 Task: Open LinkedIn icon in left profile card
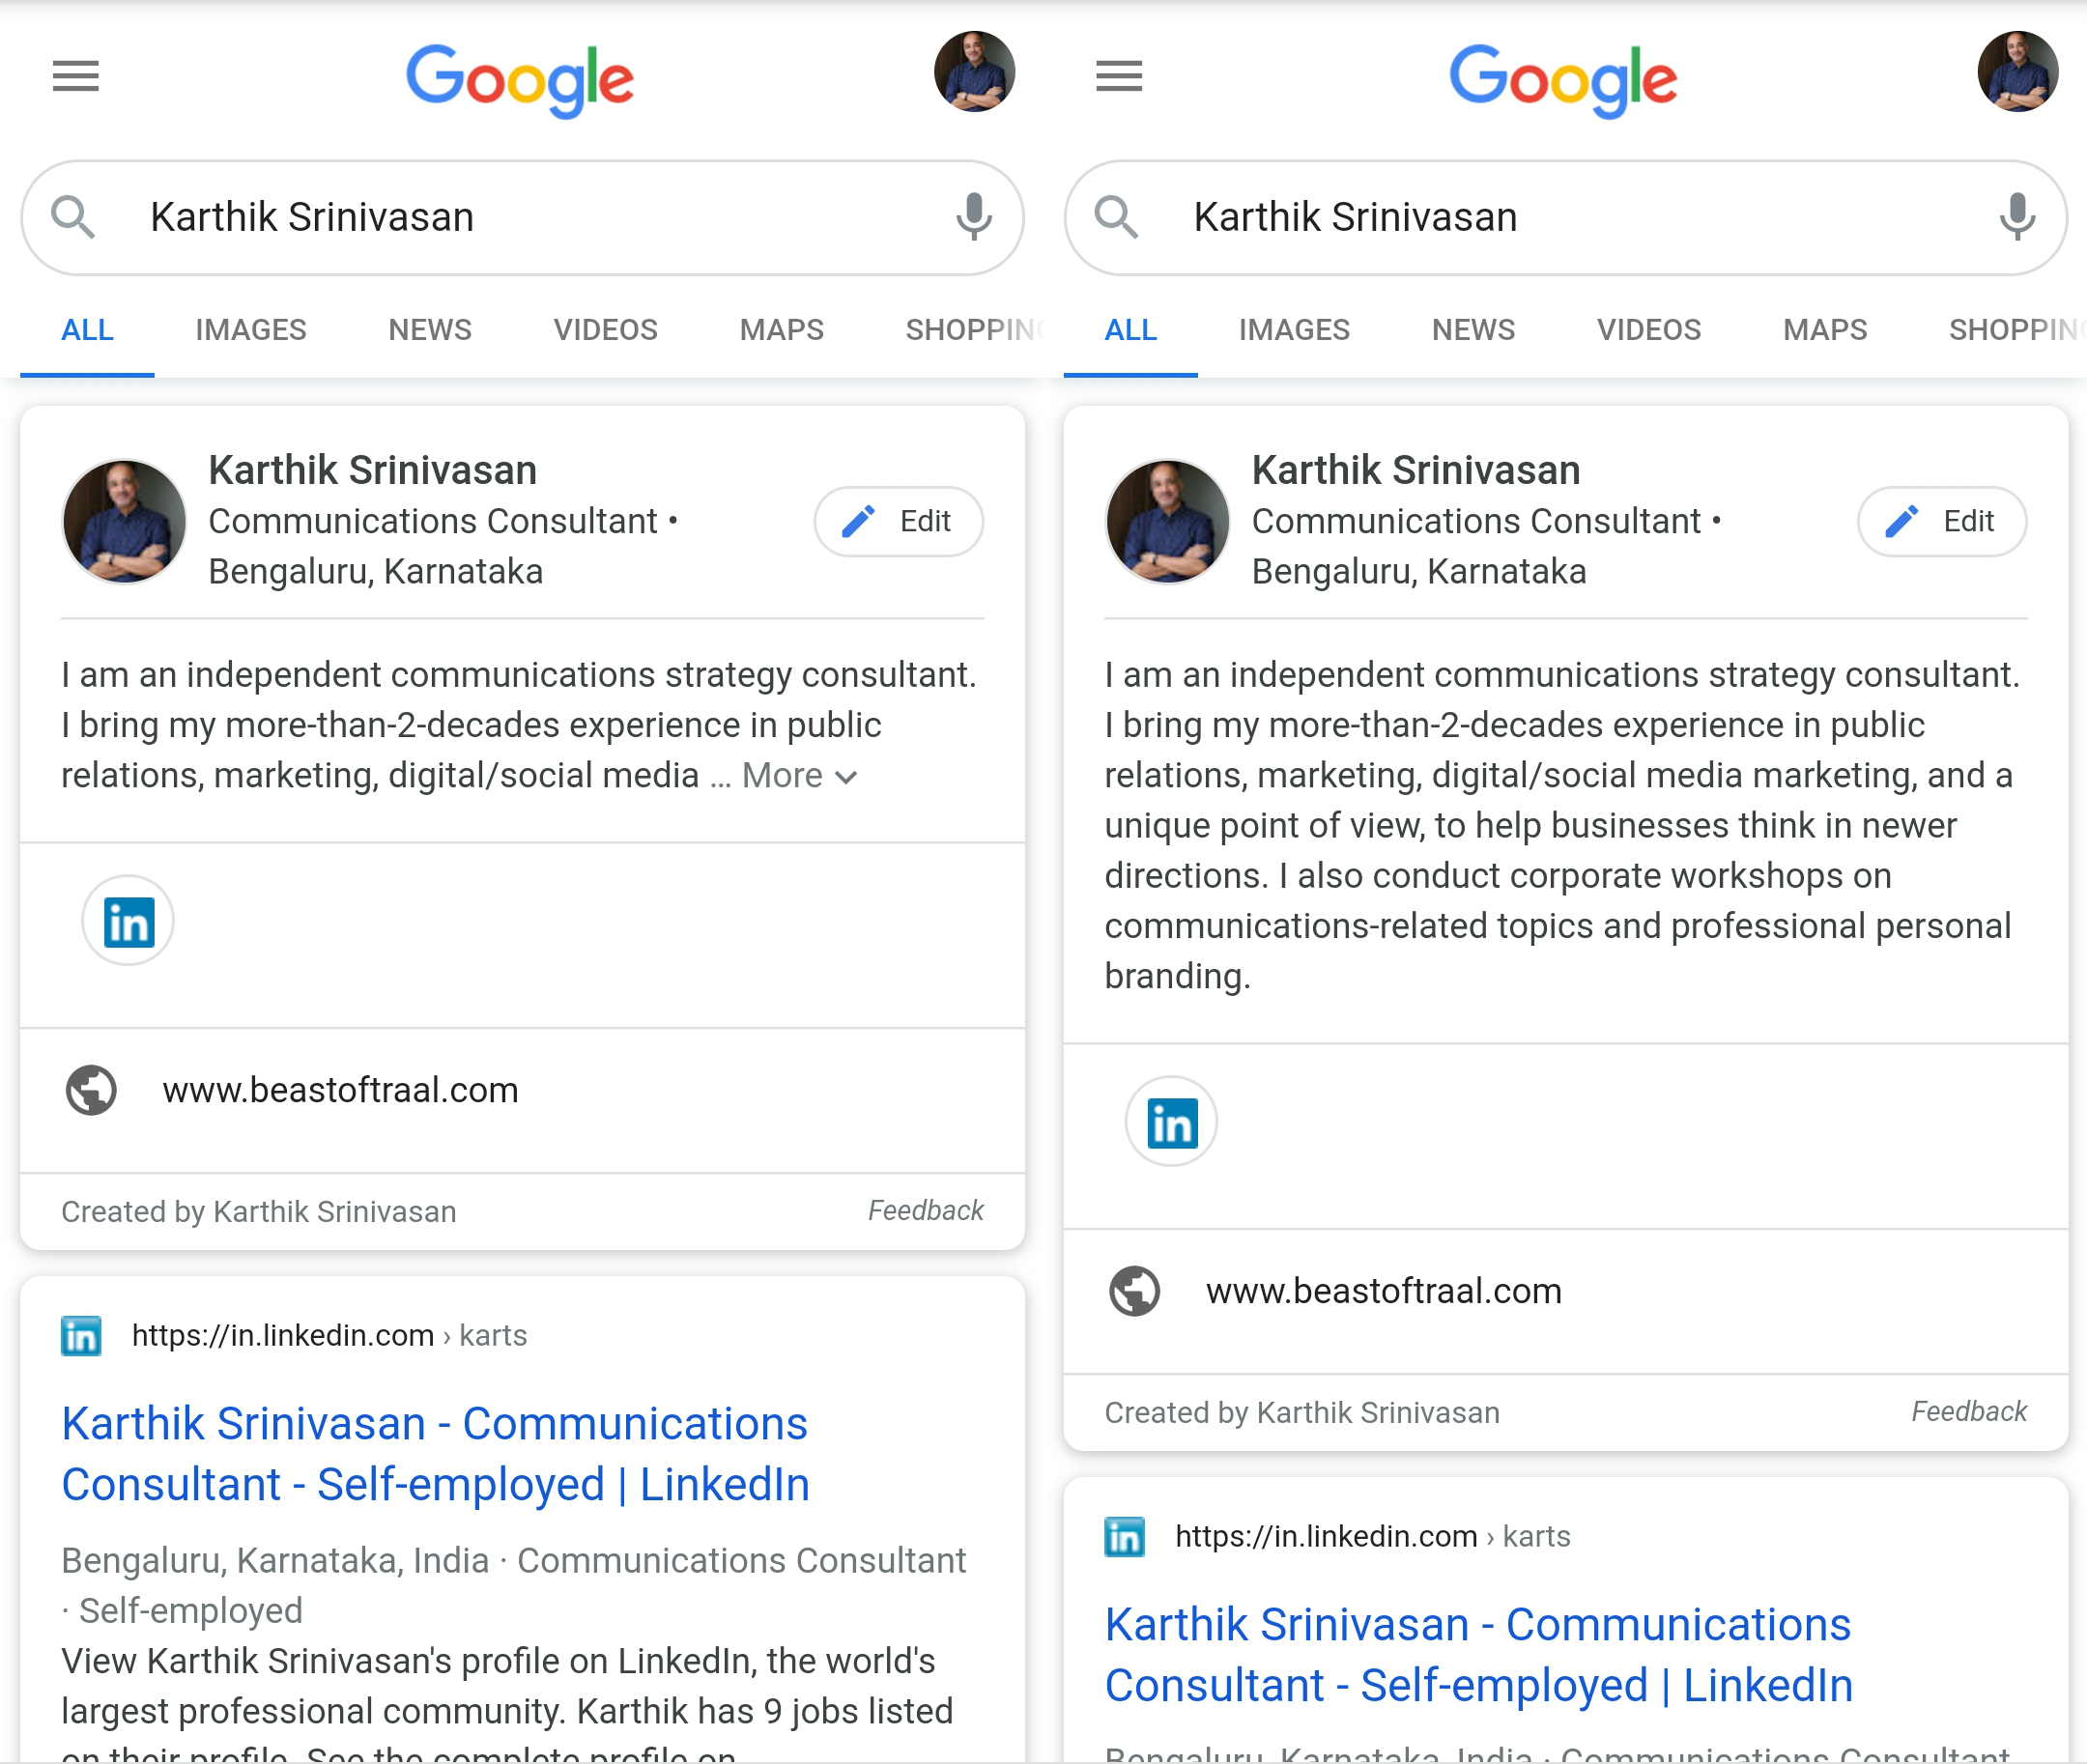(x=128, y=921)
